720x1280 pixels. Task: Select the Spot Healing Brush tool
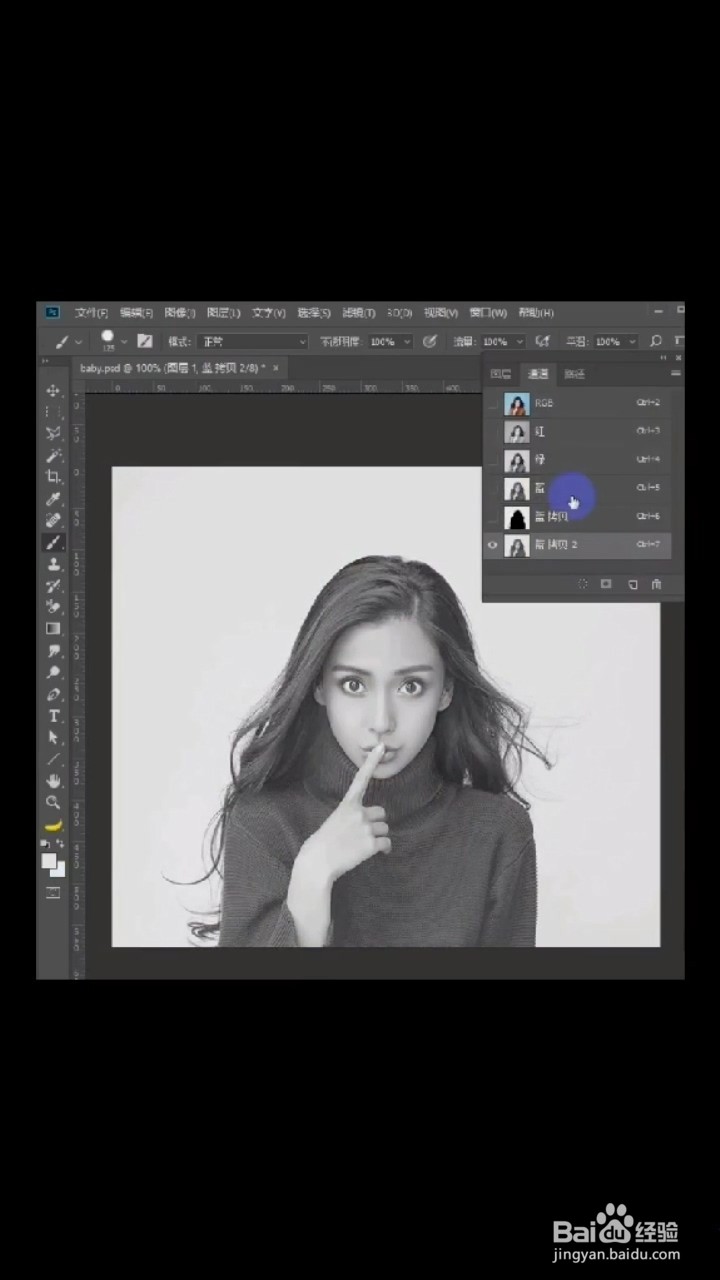53,520
